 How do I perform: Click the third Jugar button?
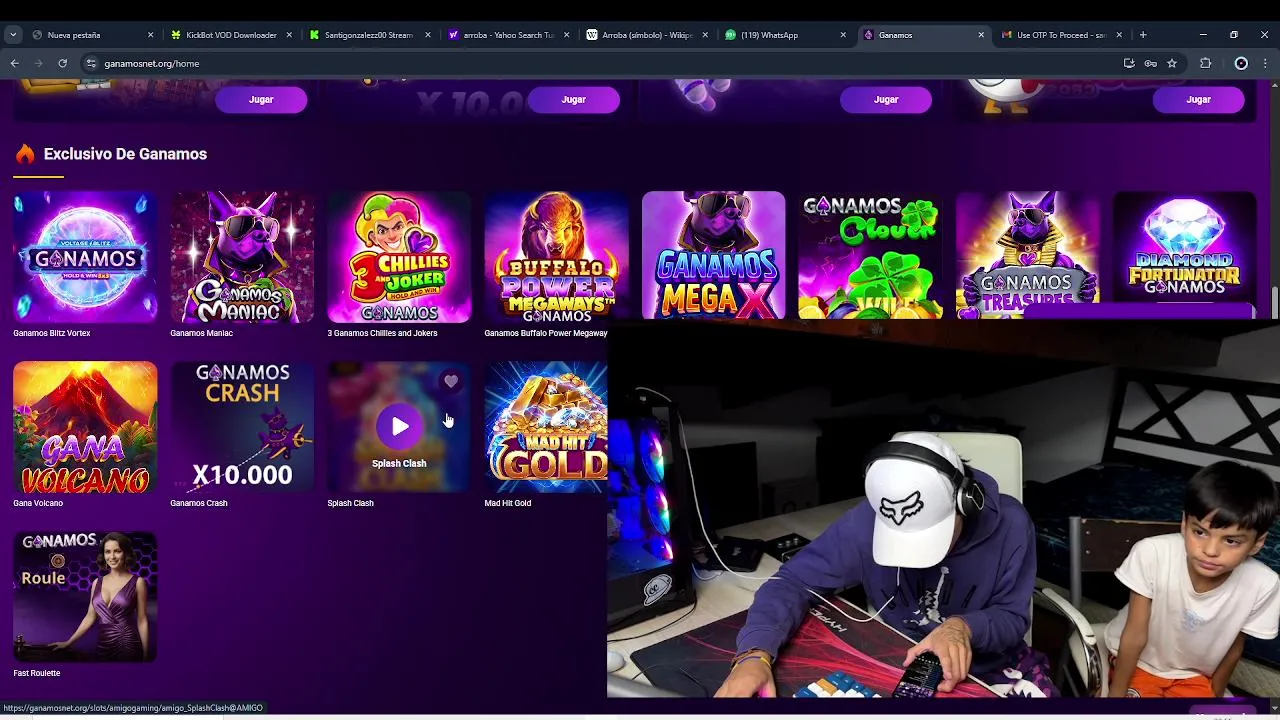coord(886,99)
